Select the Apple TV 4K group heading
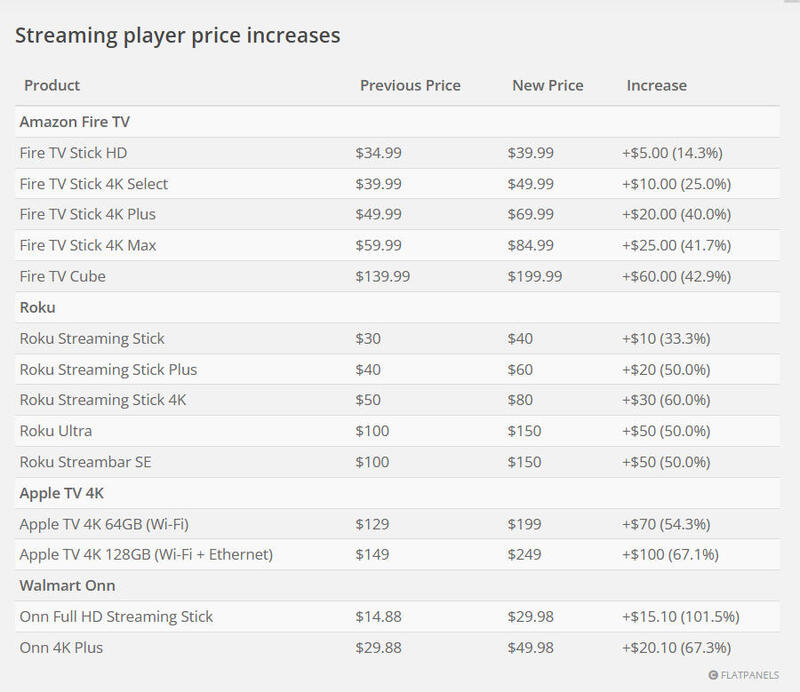The height and width of the screenshot is (692, 800). tap(62, 493)
